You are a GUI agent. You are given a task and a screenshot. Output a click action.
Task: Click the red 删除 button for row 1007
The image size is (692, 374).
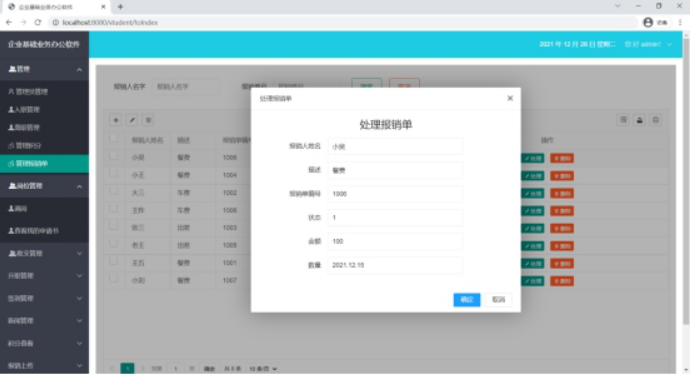562,281
